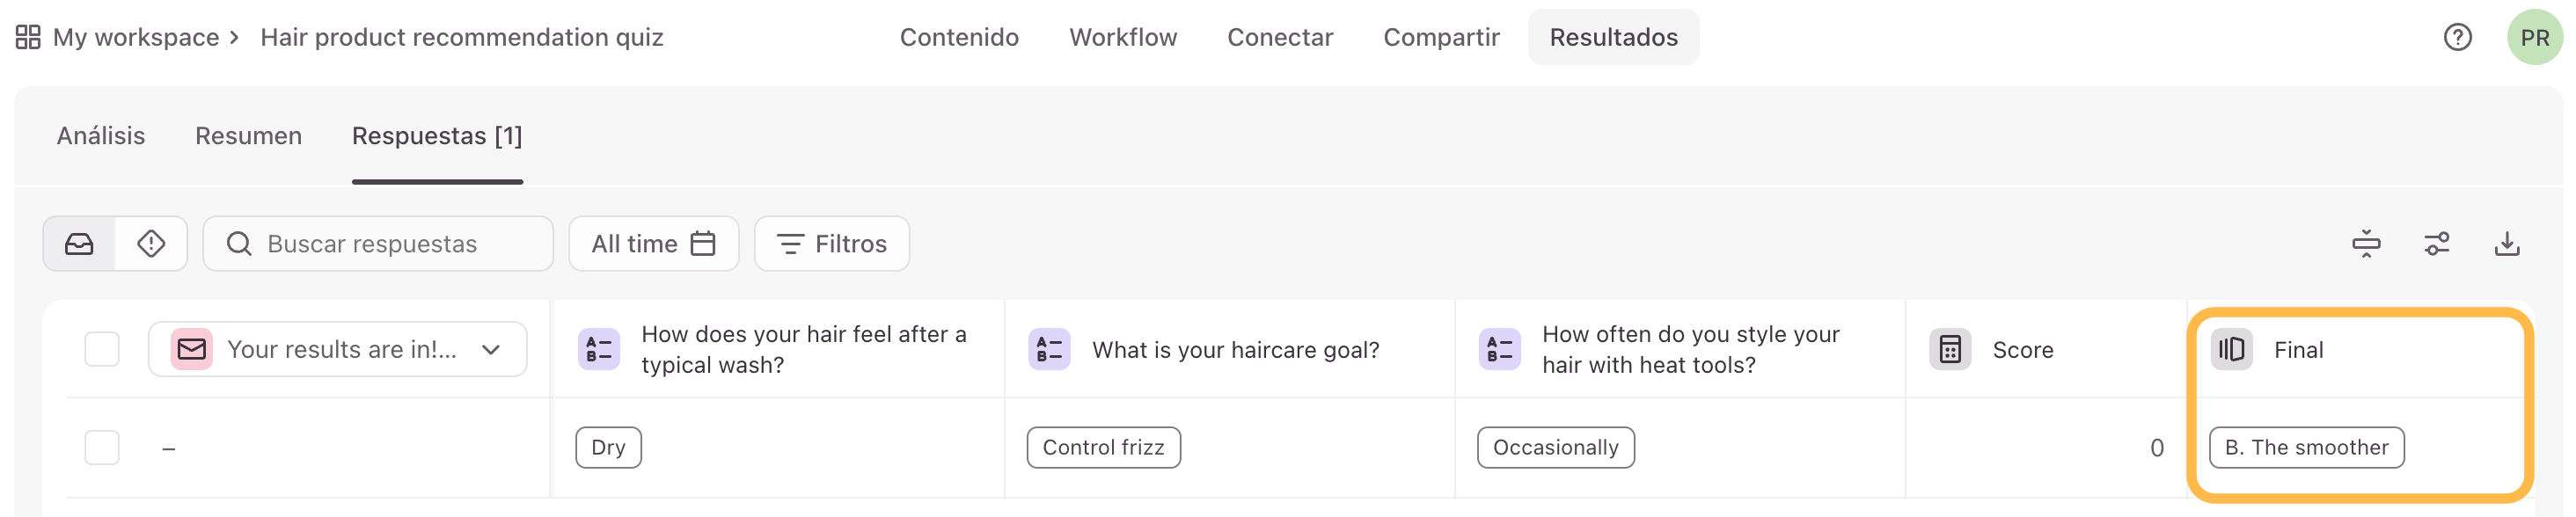The image size is (2576, 517).
Task: Click the download responses icon
Action: click(2506, 244)
